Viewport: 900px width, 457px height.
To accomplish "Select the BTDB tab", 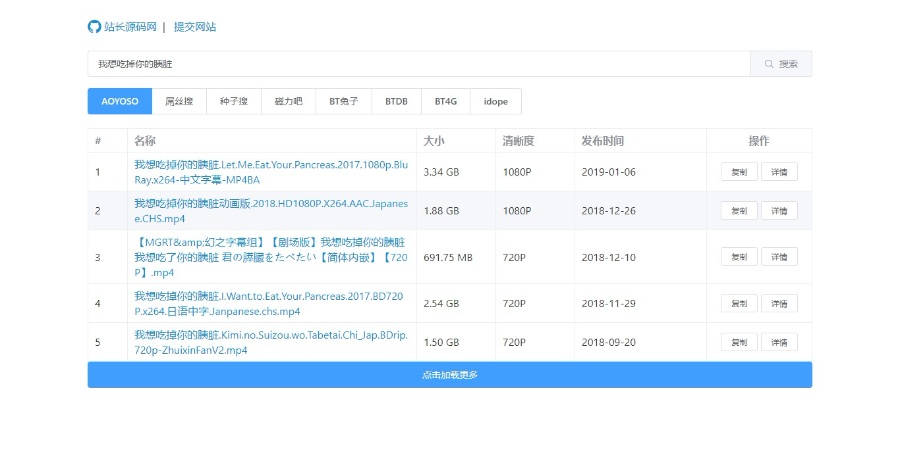I will [396, 101].
